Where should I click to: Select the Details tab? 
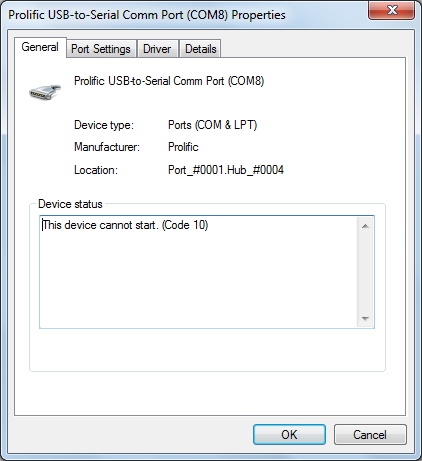200,49
